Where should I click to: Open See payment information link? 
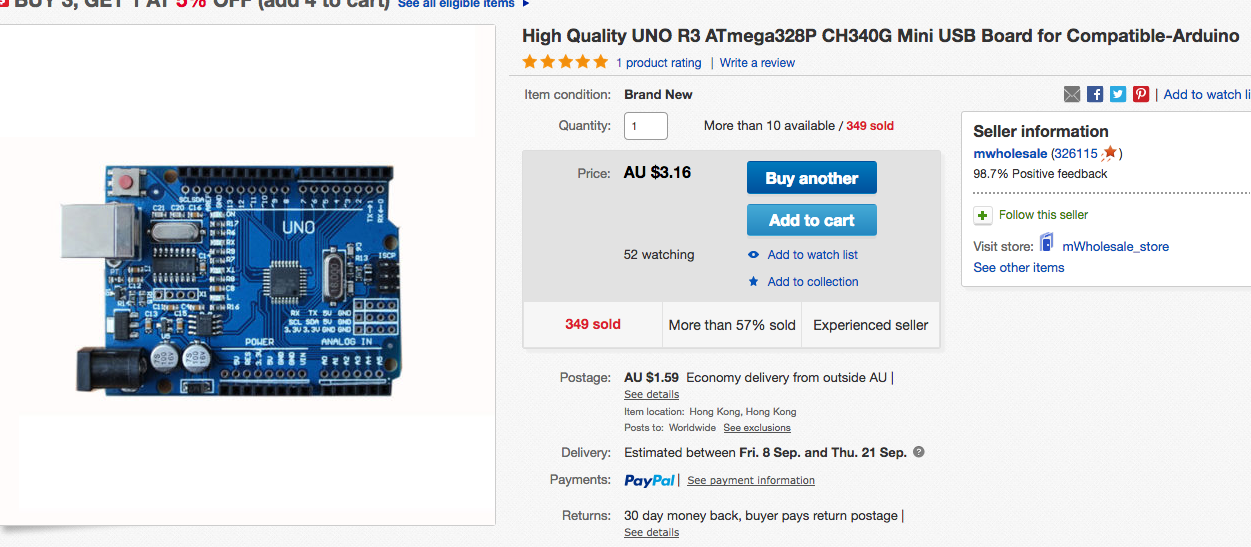tap(751, 481)
